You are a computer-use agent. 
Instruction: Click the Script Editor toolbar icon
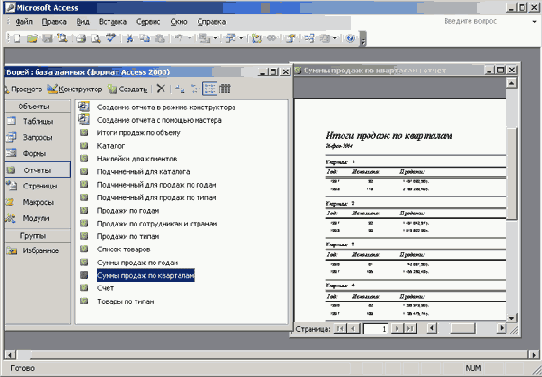tap(272, 39)
